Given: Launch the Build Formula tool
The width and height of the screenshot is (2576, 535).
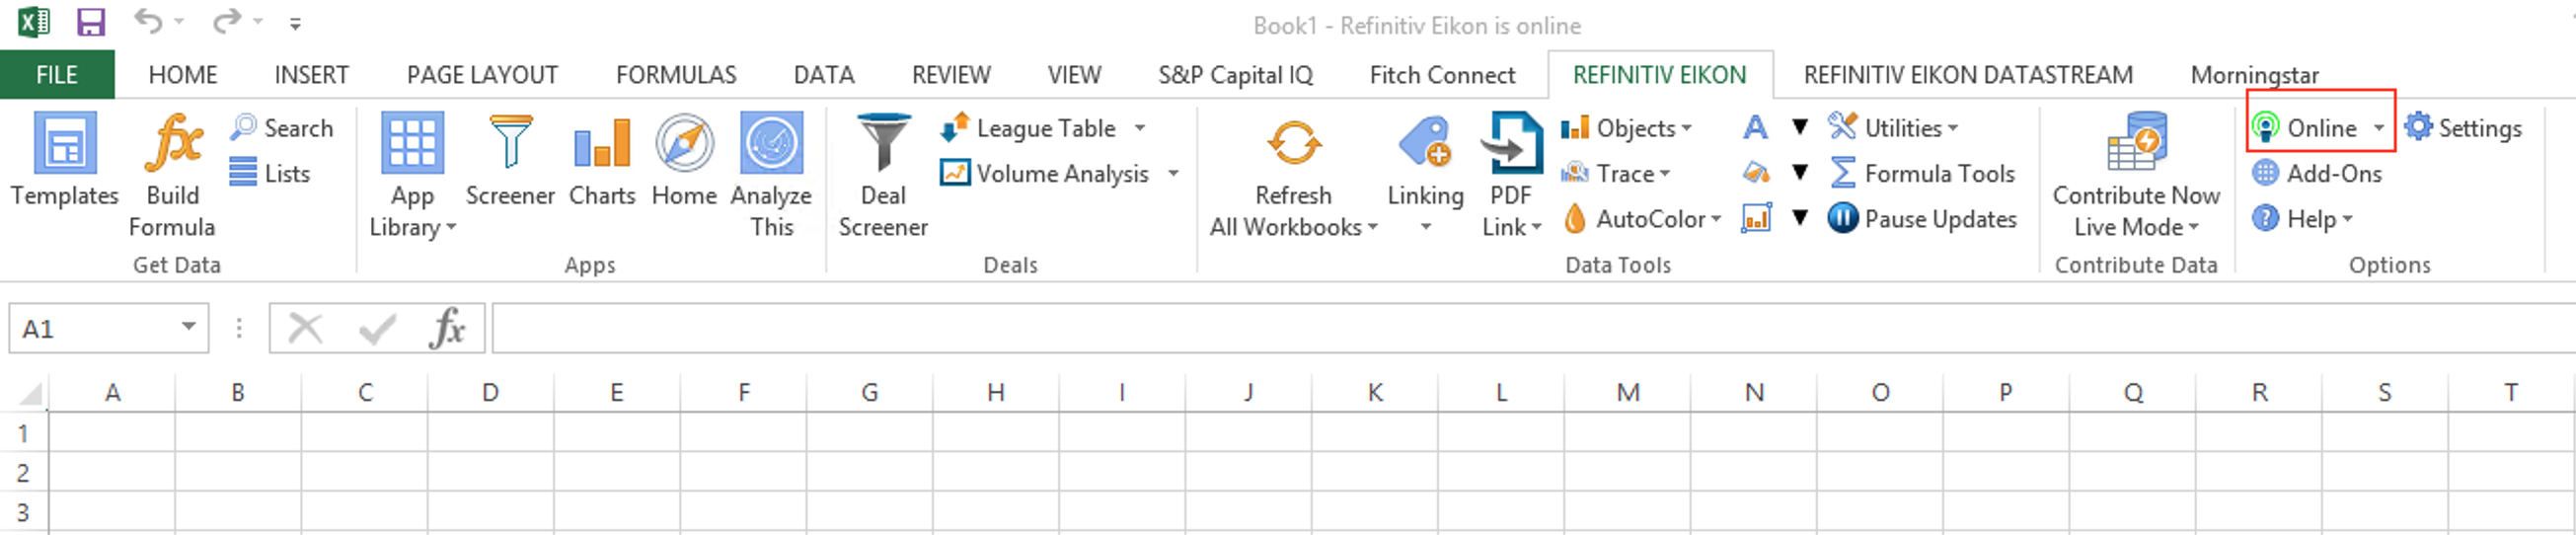Looking at the screenshot, I should (x=172, y=174).
